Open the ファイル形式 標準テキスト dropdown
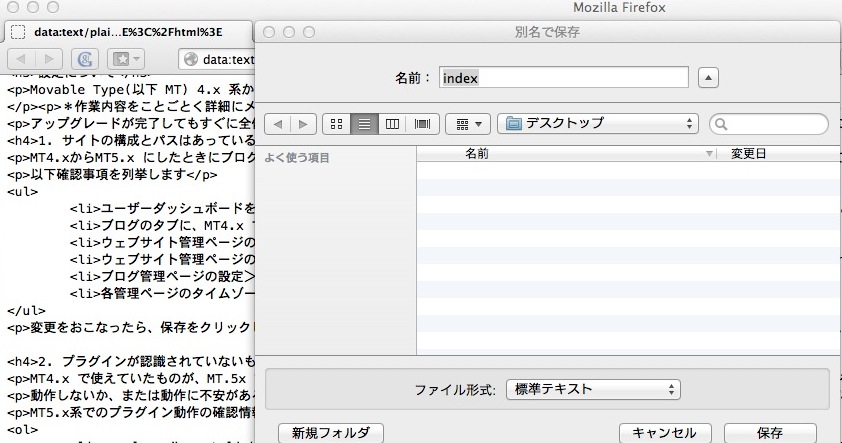842x443 pixels. 593,388
